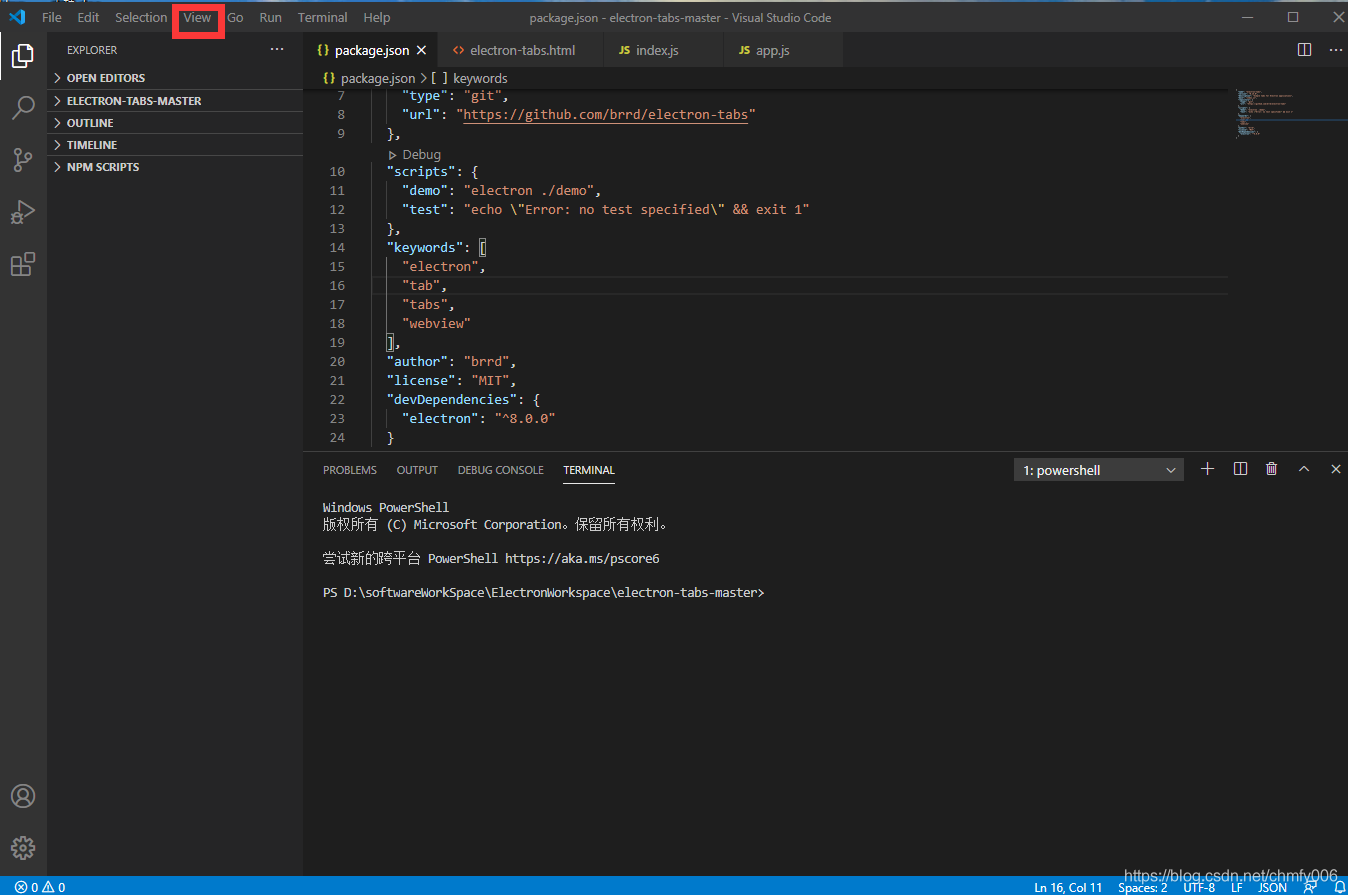Click the feedback icon in status bar

click(1310, 887)
